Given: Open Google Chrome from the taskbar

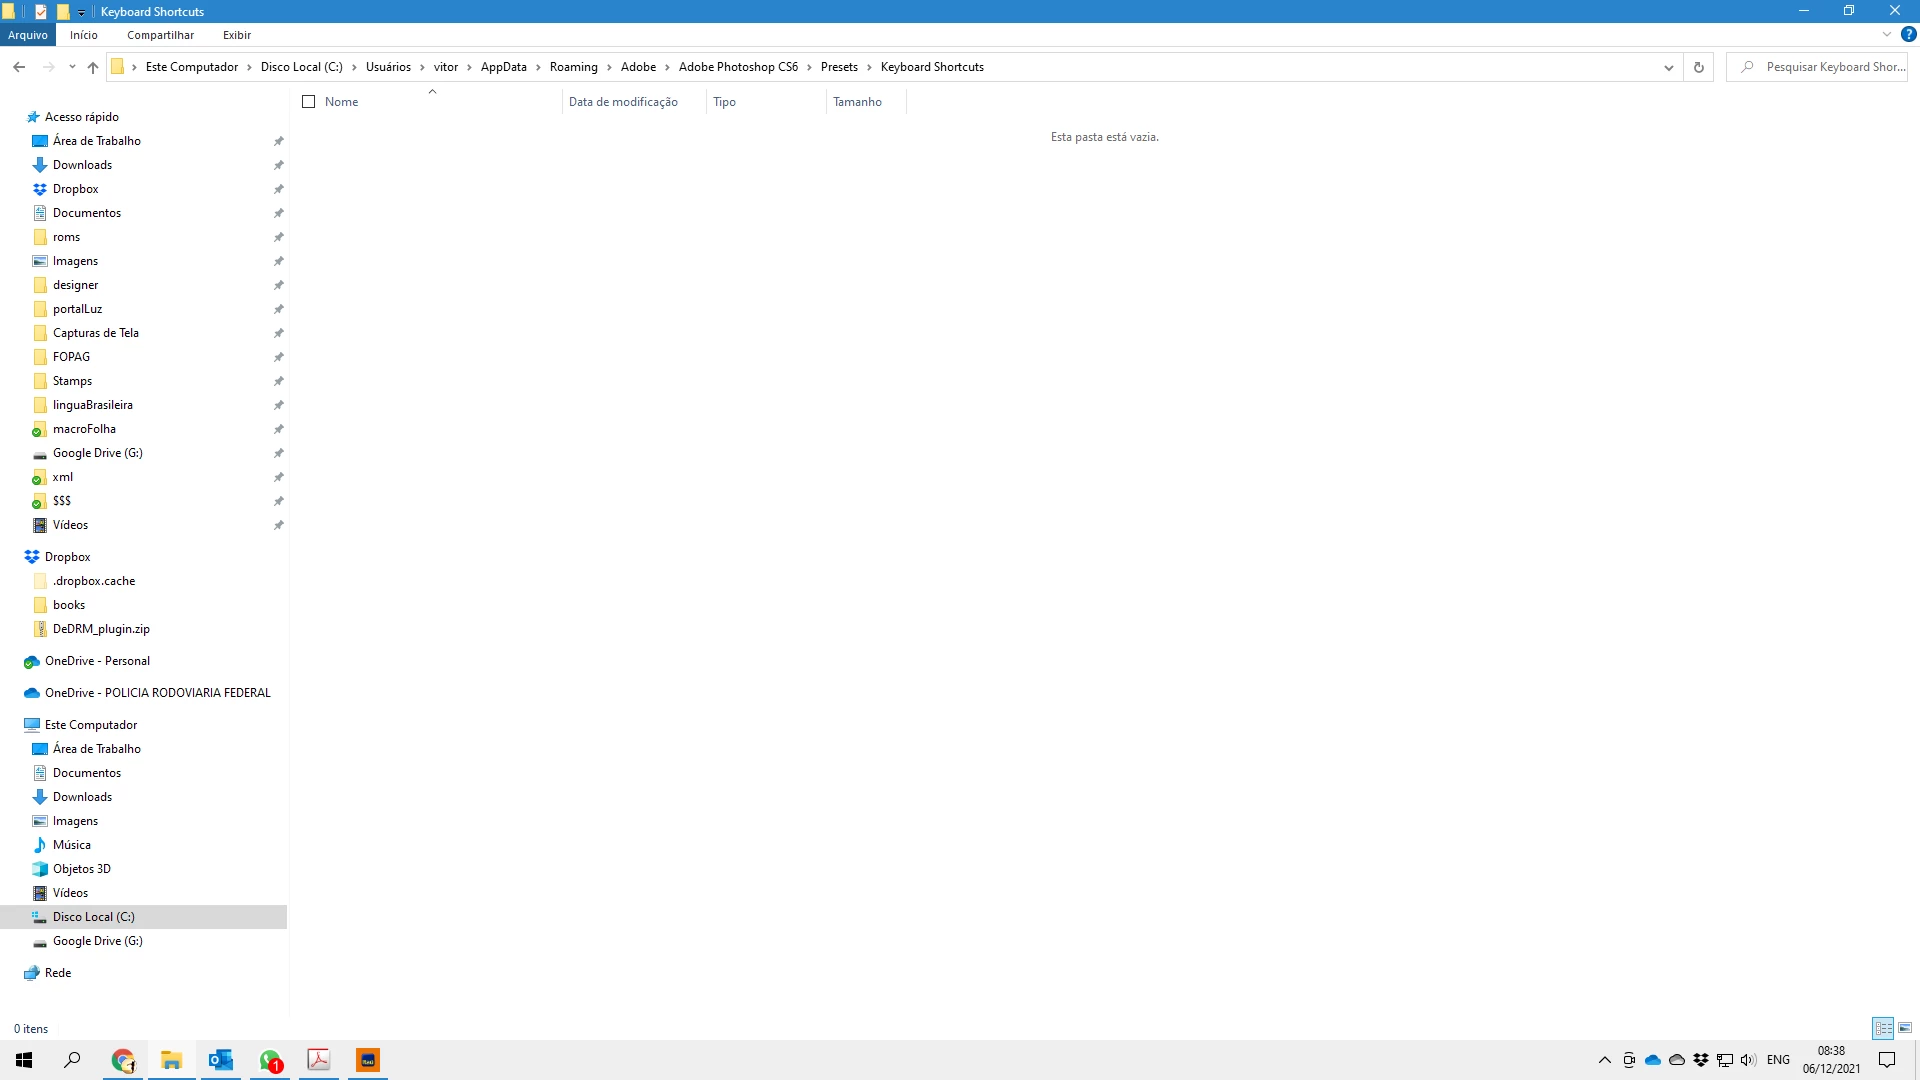Looking at the screenshot, I should [123, 1060].
